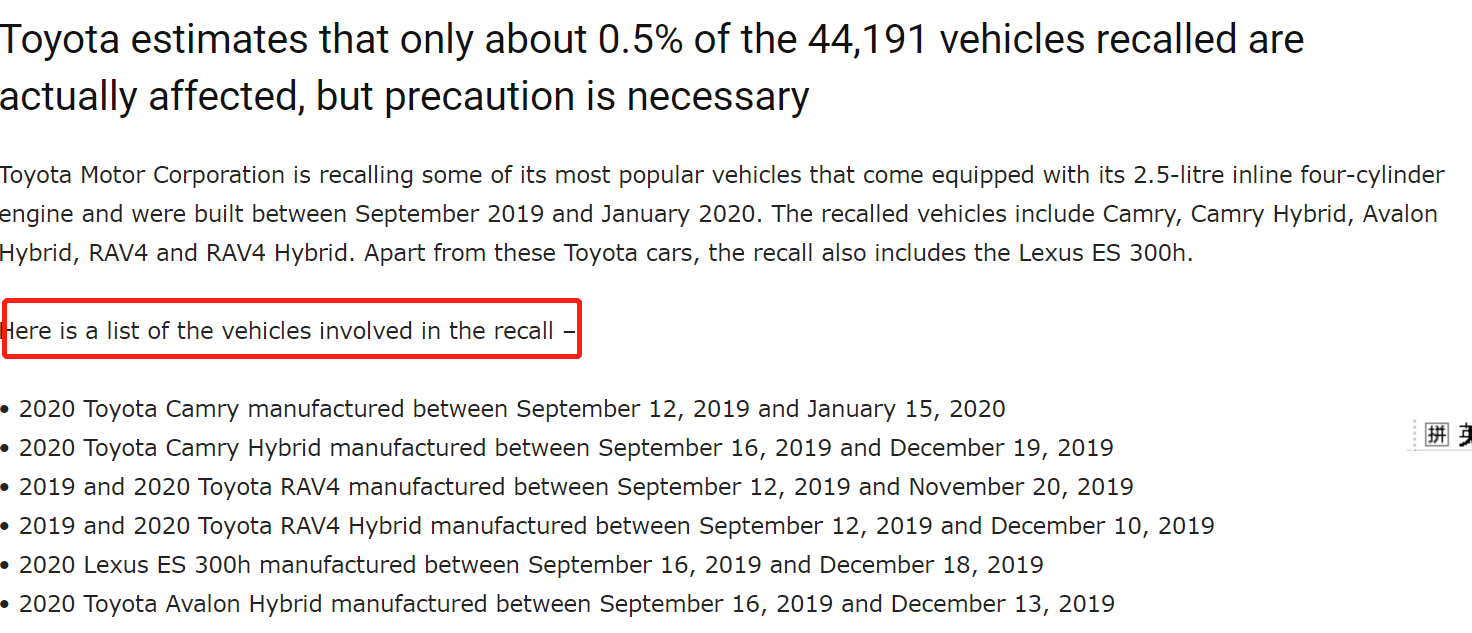Click the bullet point before 2020 Toyota Camry
Viewport: 1472px width, 633px height.
click(x=5, y=410)
